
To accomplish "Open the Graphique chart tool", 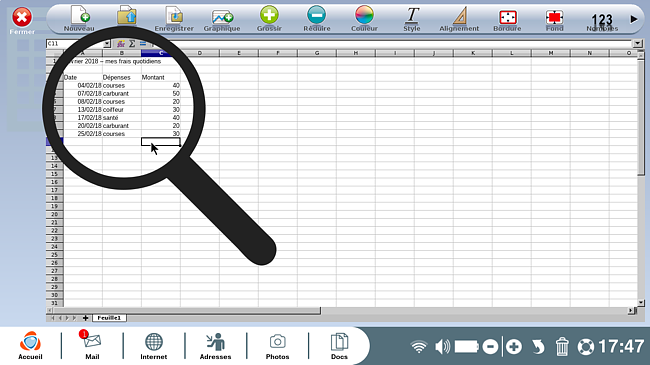I will [x=222, y=17].
